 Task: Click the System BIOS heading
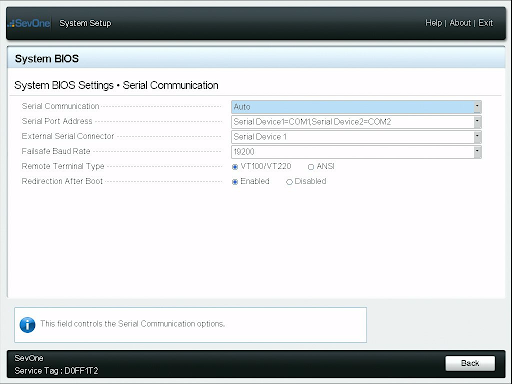tap(47, 59)
